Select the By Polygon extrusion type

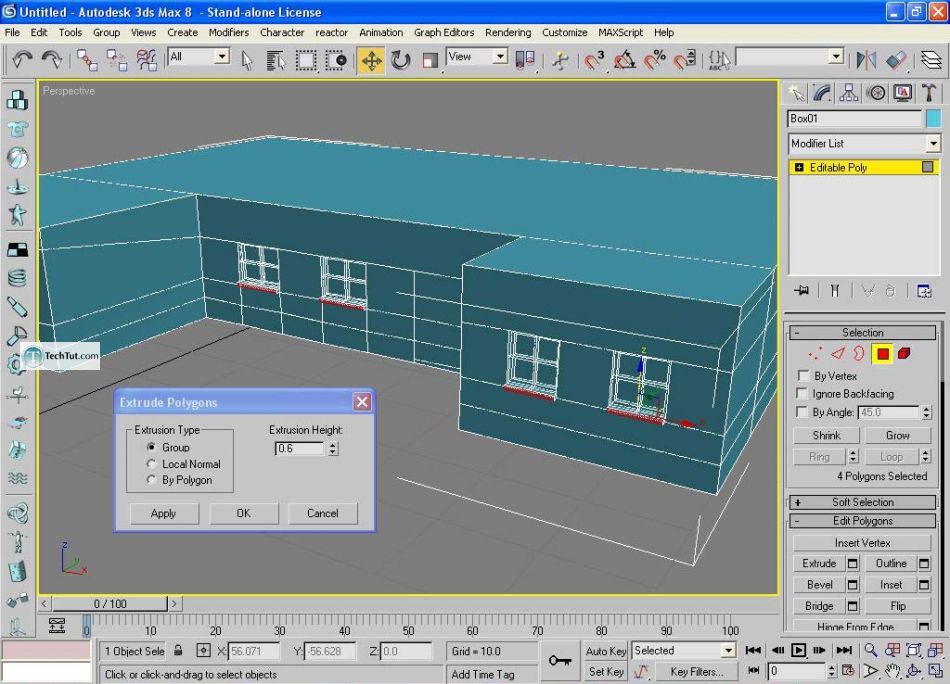151,479
